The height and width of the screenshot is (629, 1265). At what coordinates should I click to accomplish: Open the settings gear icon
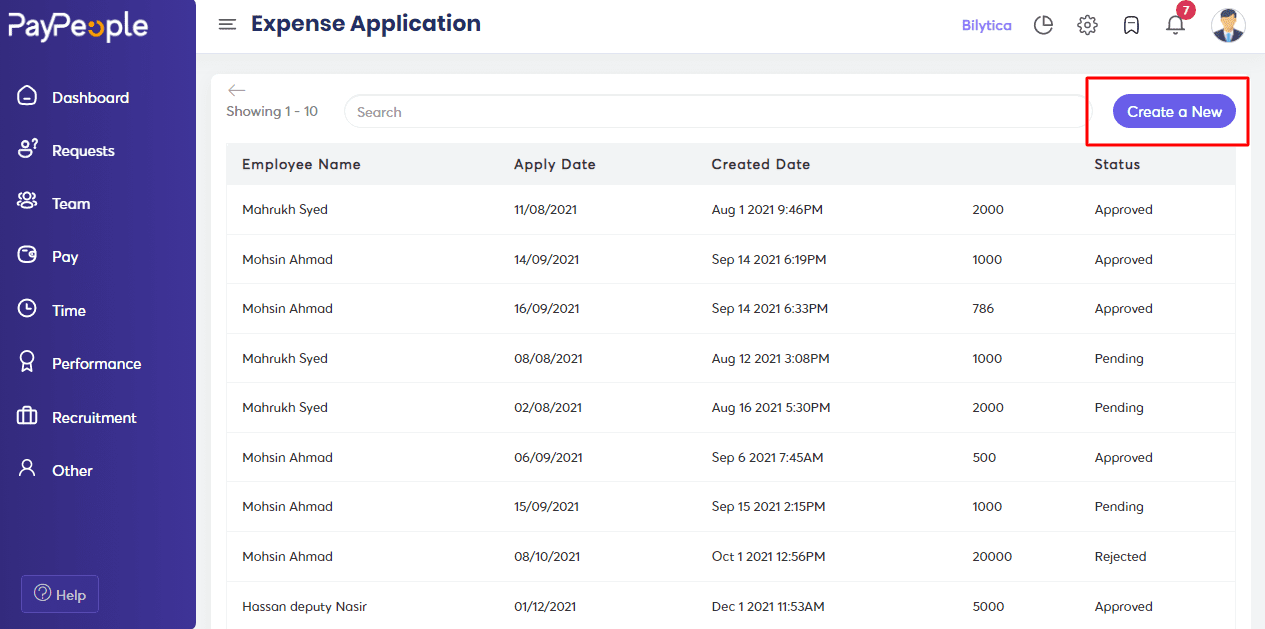pyautogui.click(x=1087, y=25)
